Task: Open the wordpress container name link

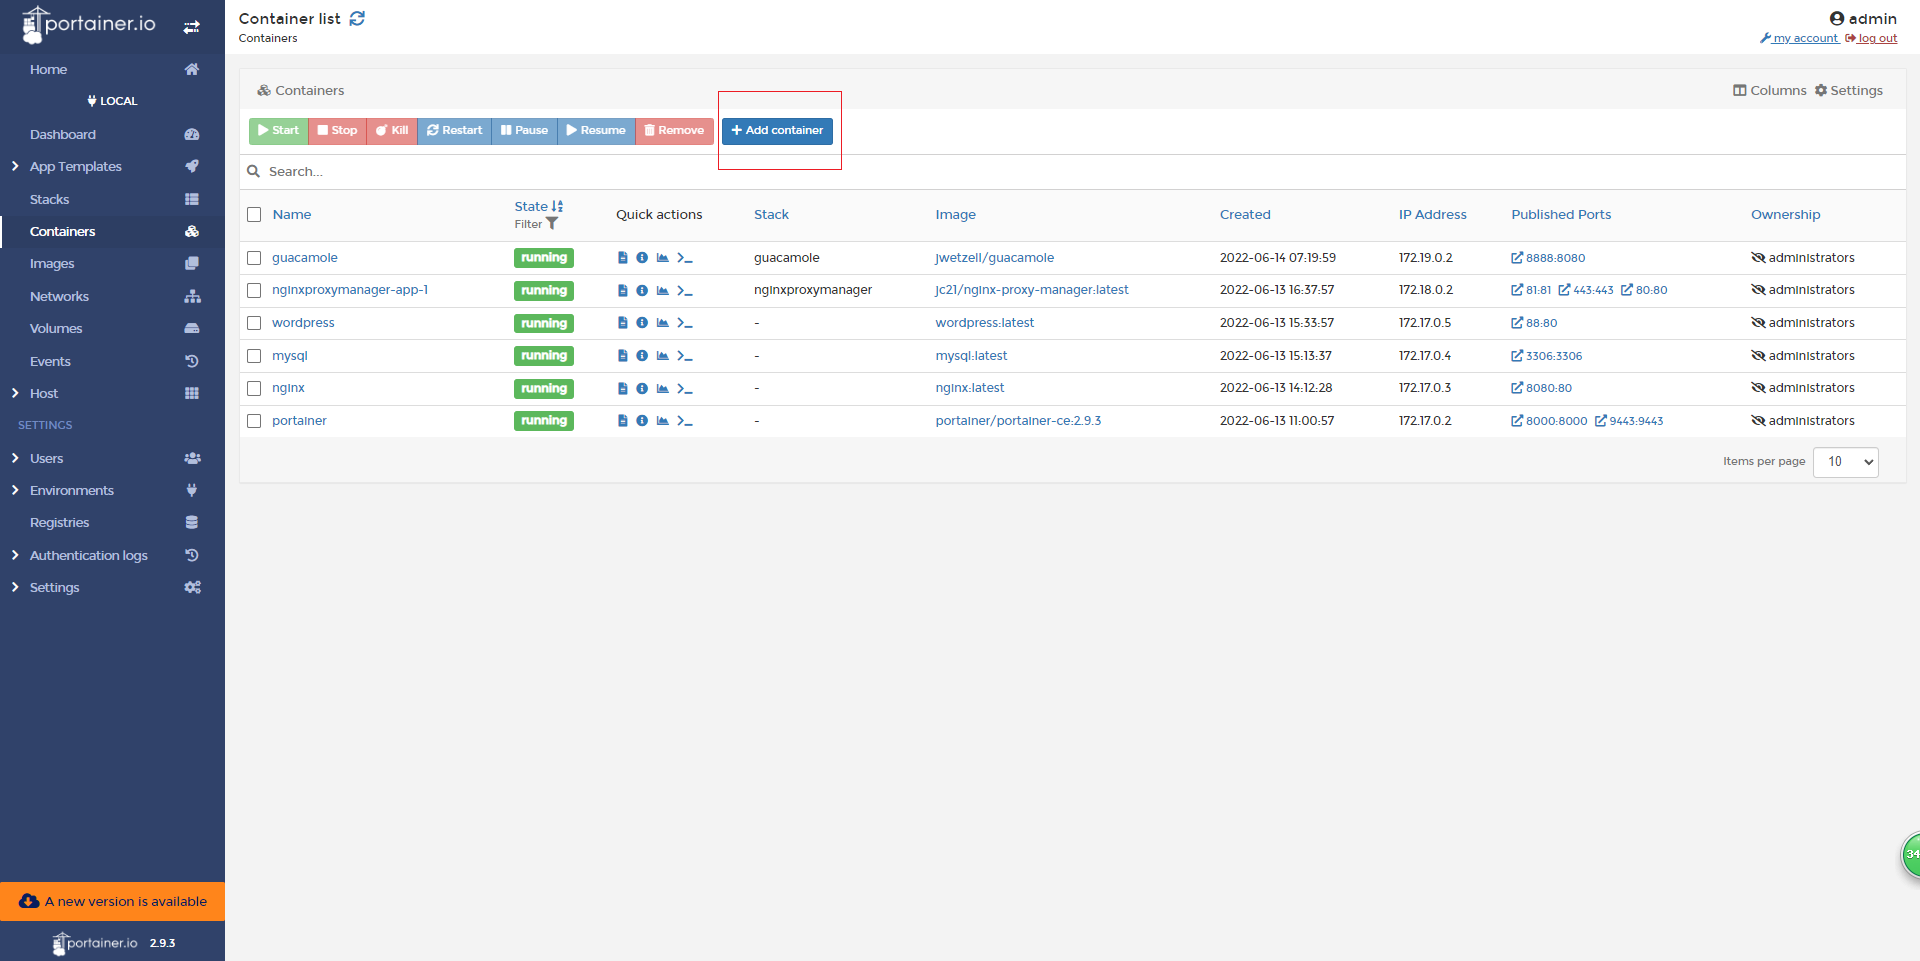Action: coord(303,323)
